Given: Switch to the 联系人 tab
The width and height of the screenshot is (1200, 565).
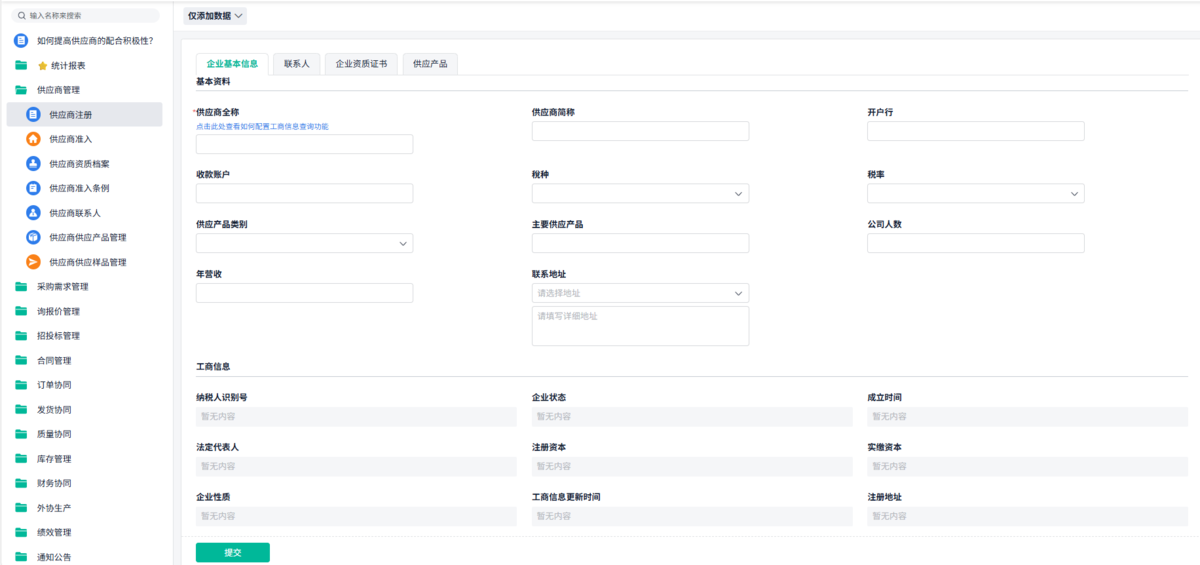Looking at the screenshot, I should [297, 63].
